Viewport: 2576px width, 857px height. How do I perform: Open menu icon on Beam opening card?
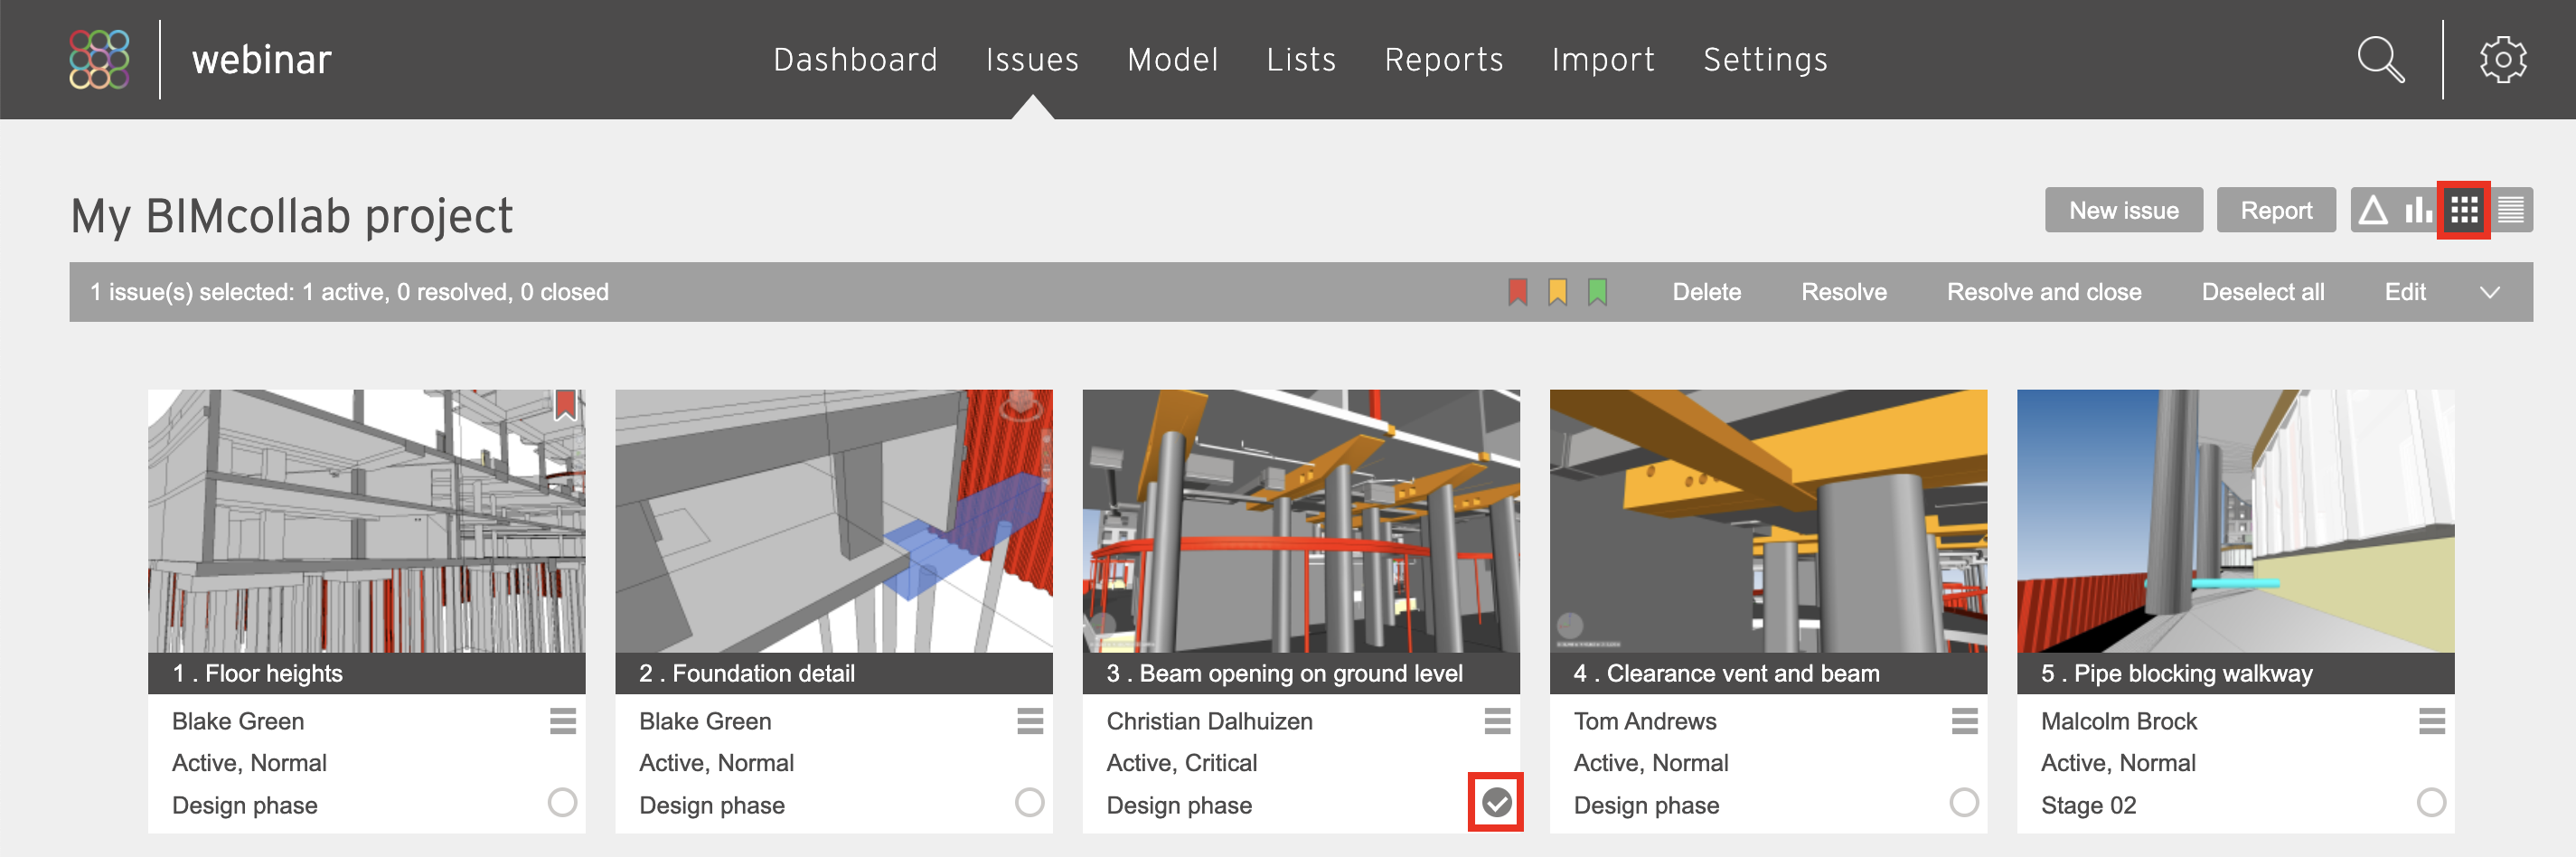(x=1497, y=721)
